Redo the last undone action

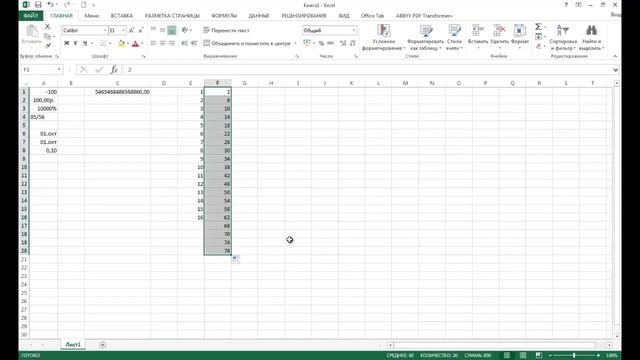coord(67,5)
